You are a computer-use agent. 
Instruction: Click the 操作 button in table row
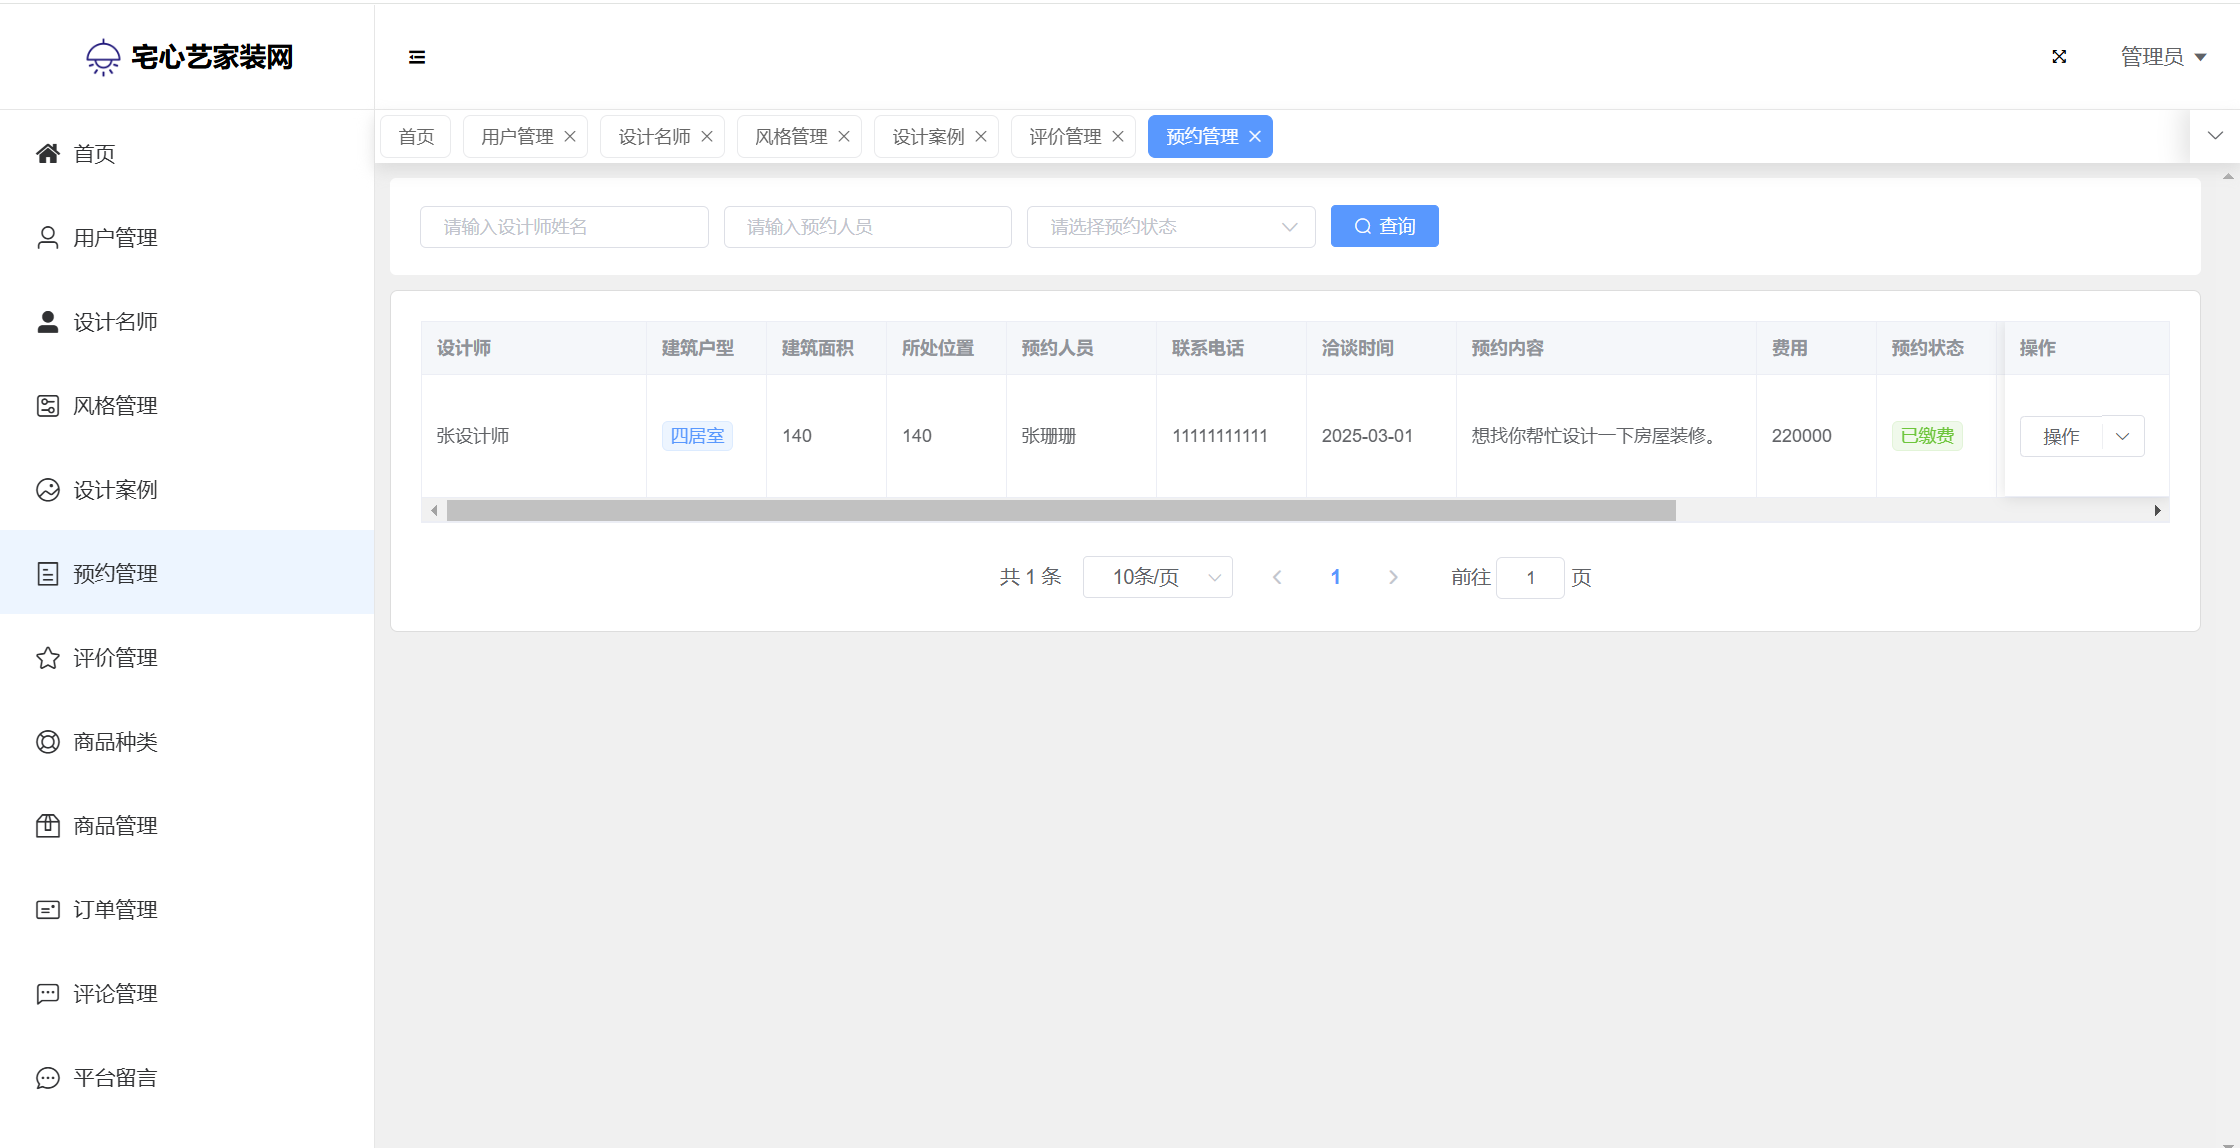2061,436
